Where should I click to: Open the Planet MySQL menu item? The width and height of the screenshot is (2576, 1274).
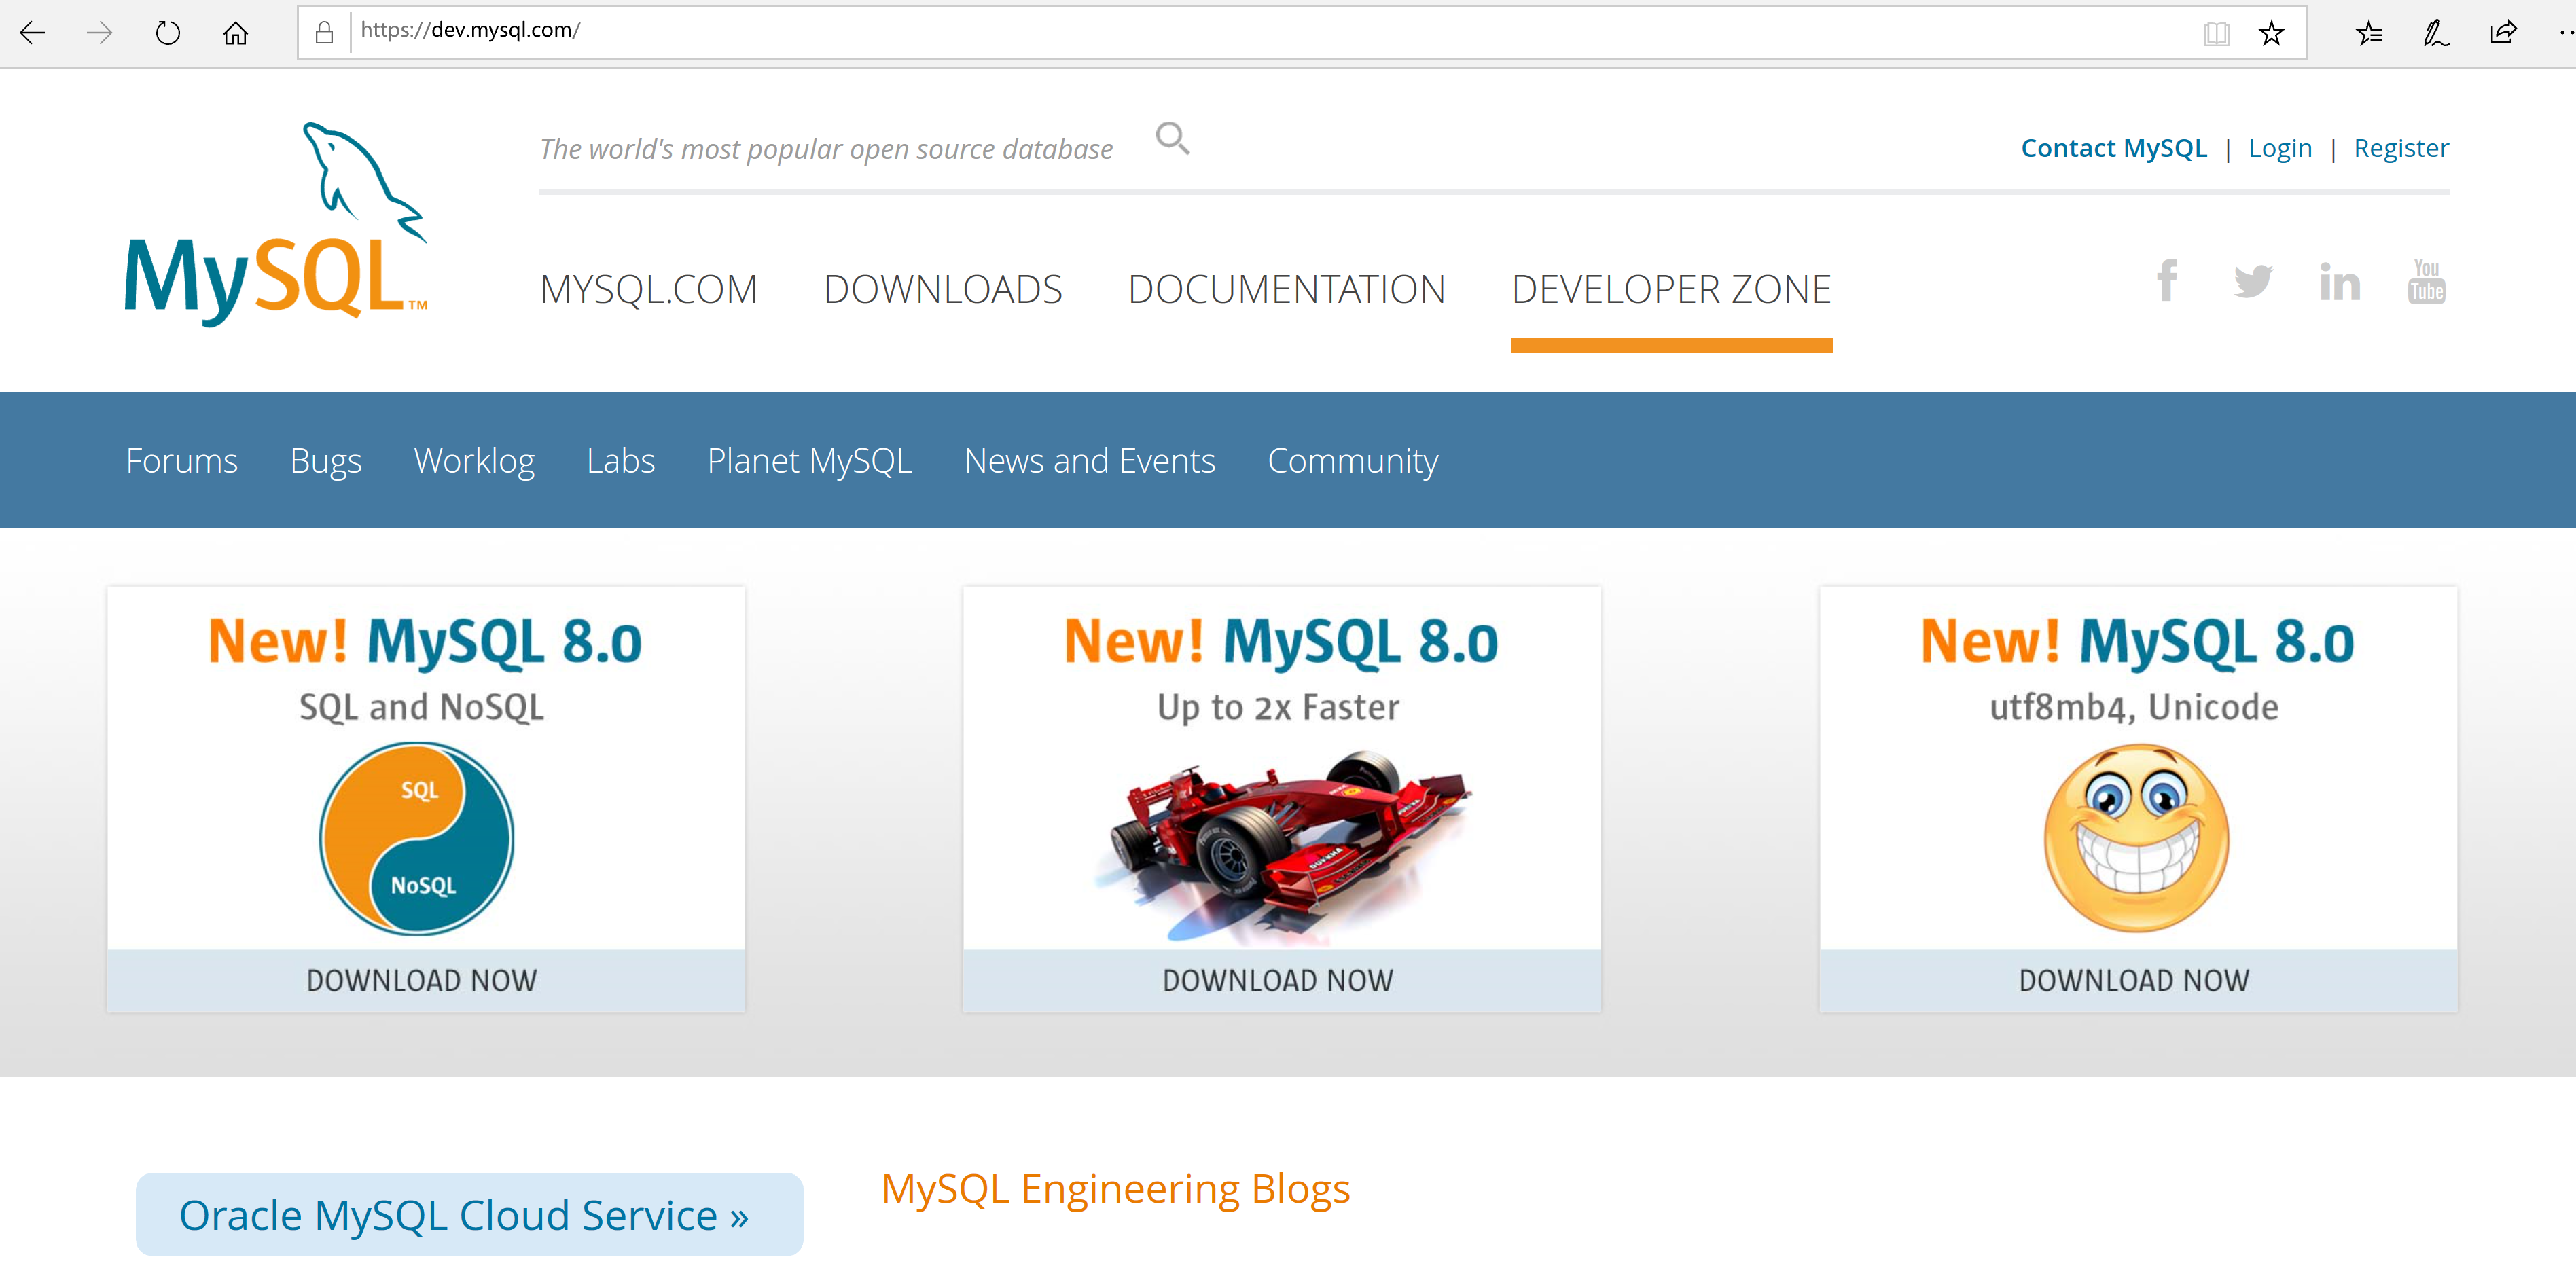pyautogui.click(x=809, y=461)
